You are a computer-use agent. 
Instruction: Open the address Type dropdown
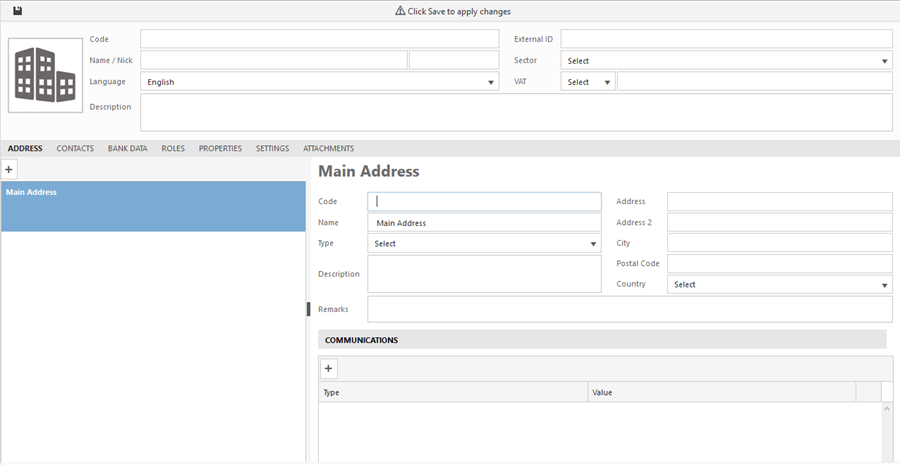tap(484, 243)
